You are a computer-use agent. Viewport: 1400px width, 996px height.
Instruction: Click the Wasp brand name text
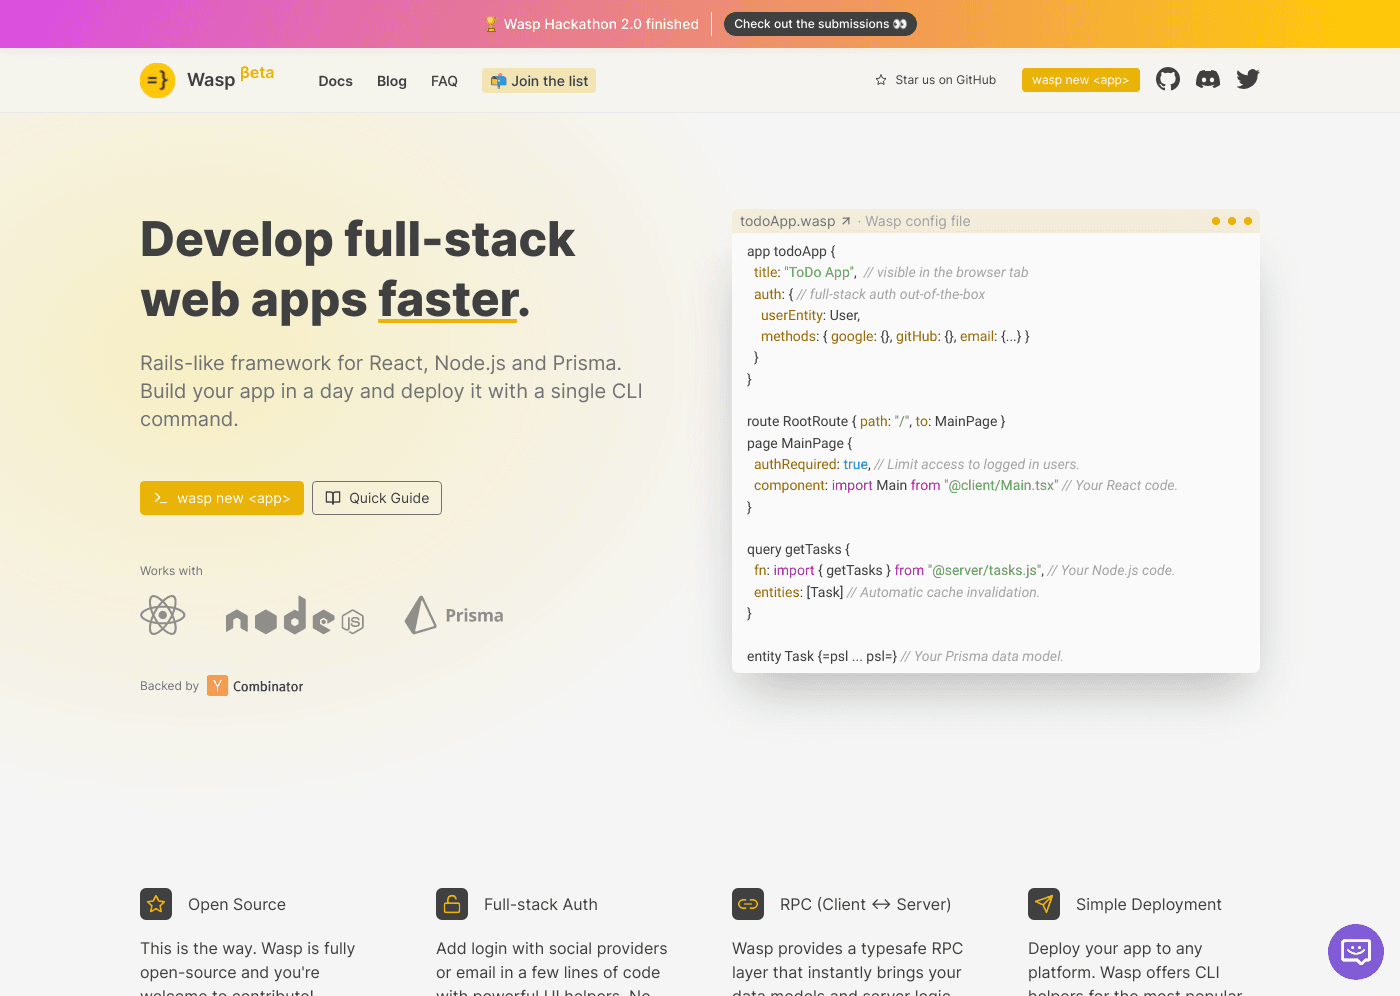[211, 80]
